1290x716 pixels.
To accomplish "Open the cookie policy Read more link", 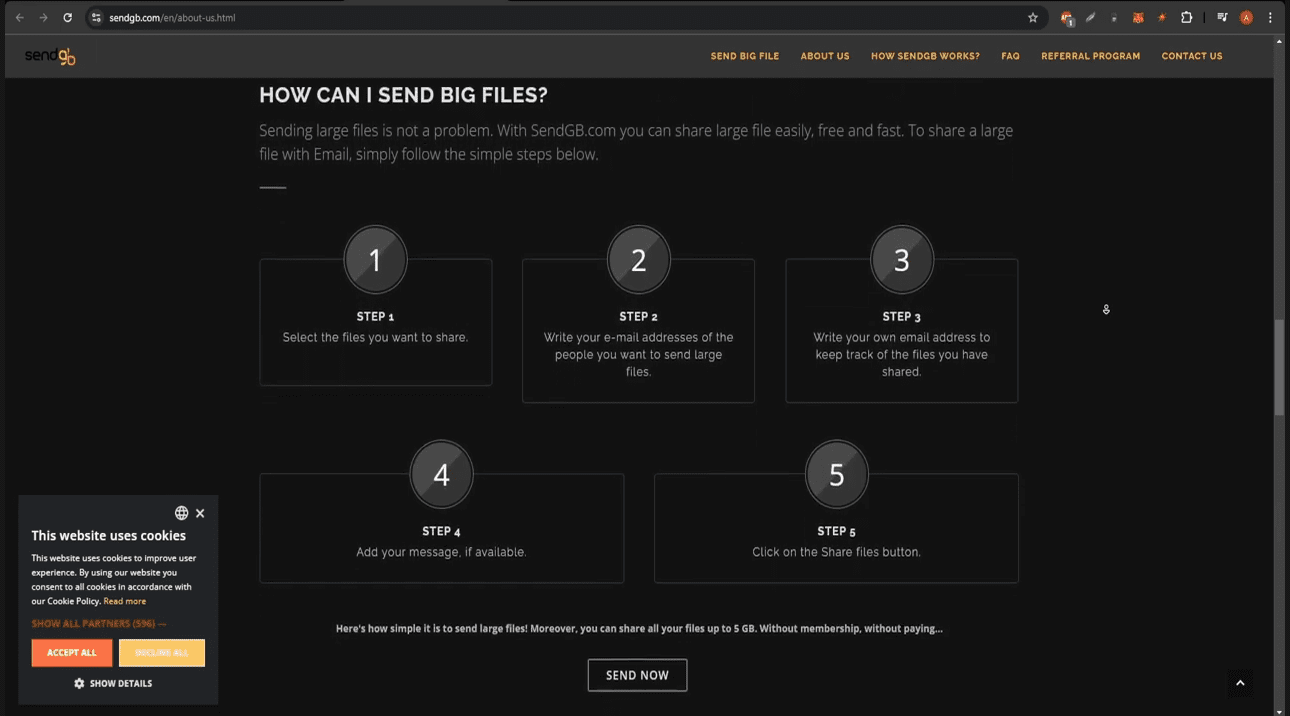I will pos(125,601).
